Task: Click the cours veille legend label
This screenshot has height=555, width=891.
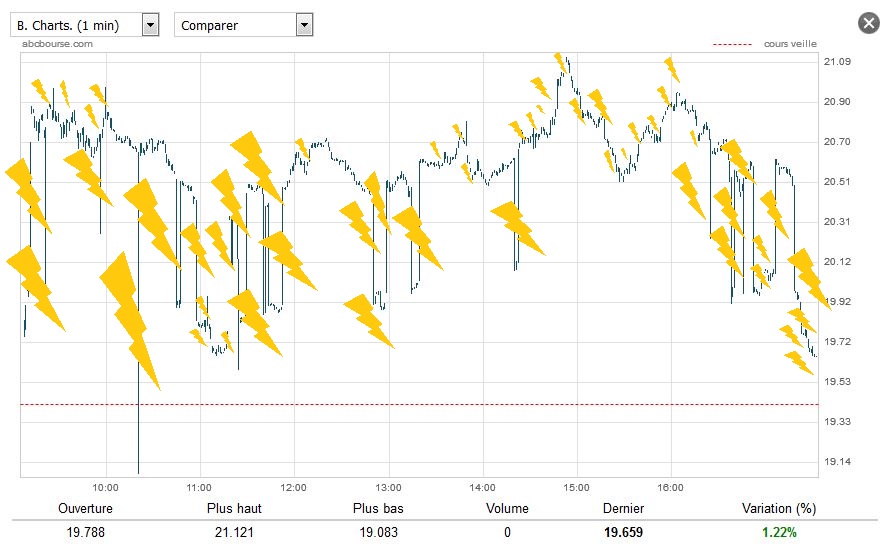Action: click(x=790, y=44)
